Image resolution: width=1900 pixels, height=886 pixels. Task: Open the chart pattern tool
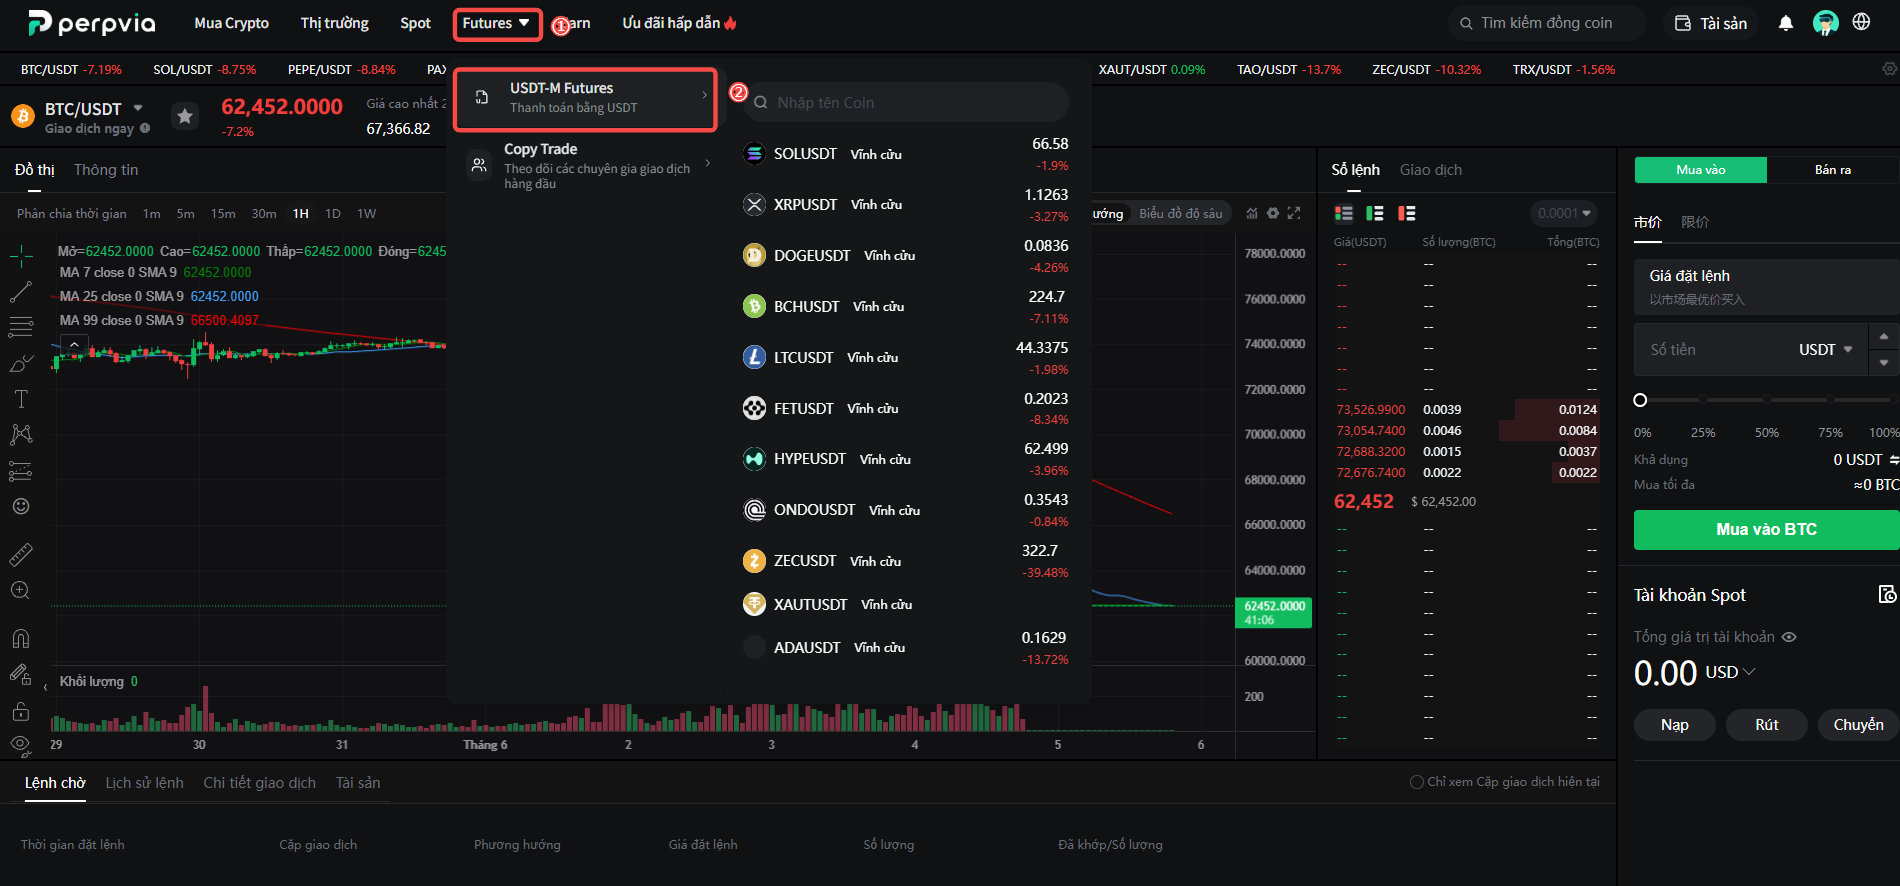coord(21,434)
